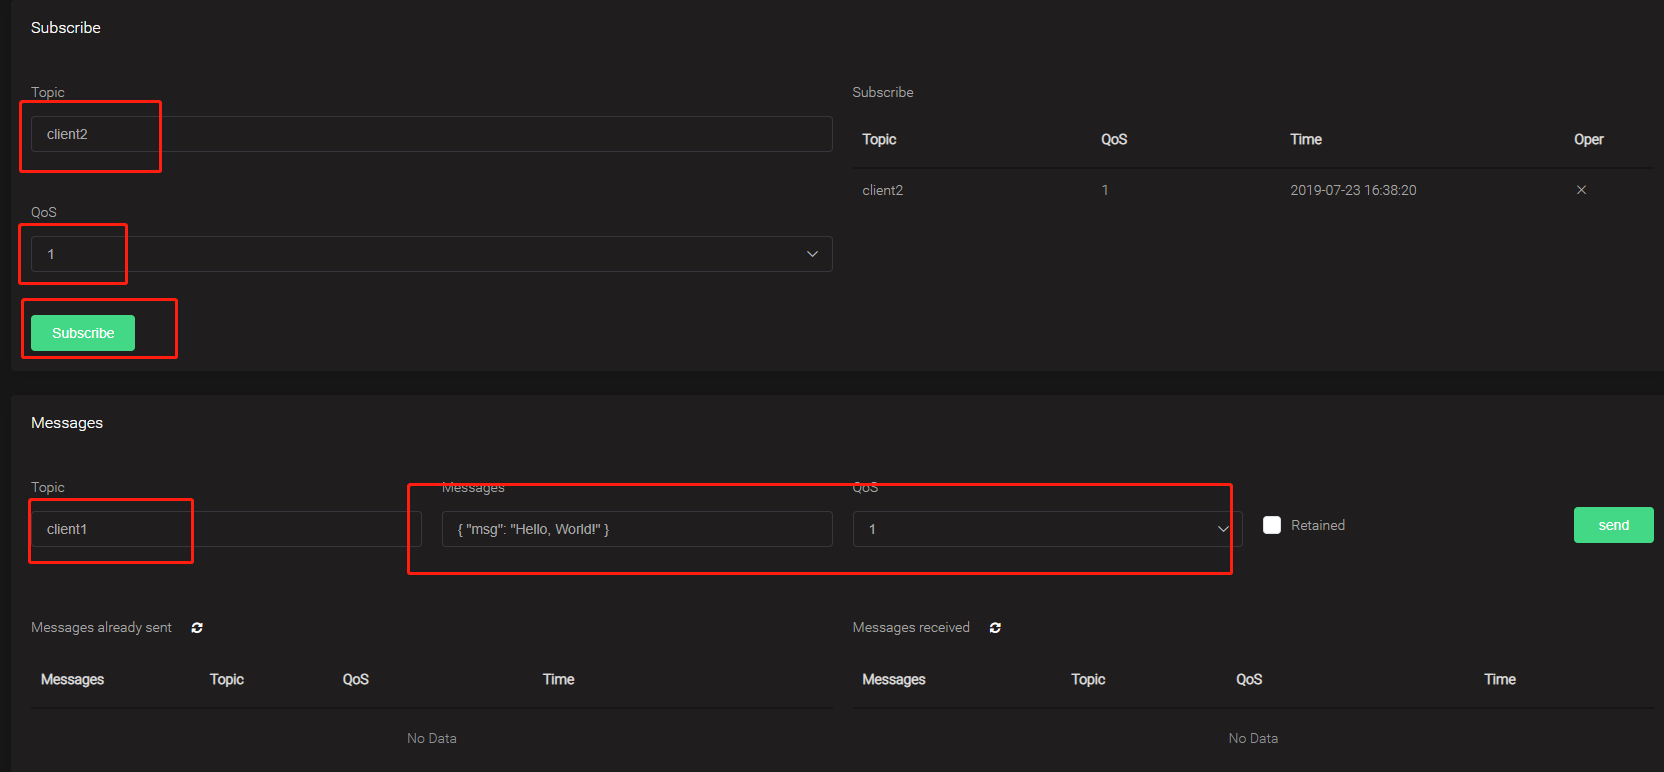This screenshot has width=1664, height=772.
Task: Click QoS header in the already sent table
Action: [x=356, y=679]
